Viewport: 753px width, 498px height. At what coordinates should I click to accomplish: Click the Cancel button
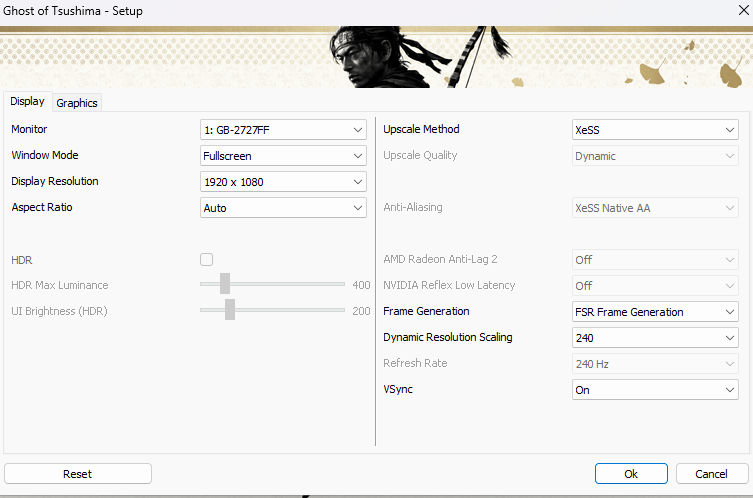pos(712,474)
